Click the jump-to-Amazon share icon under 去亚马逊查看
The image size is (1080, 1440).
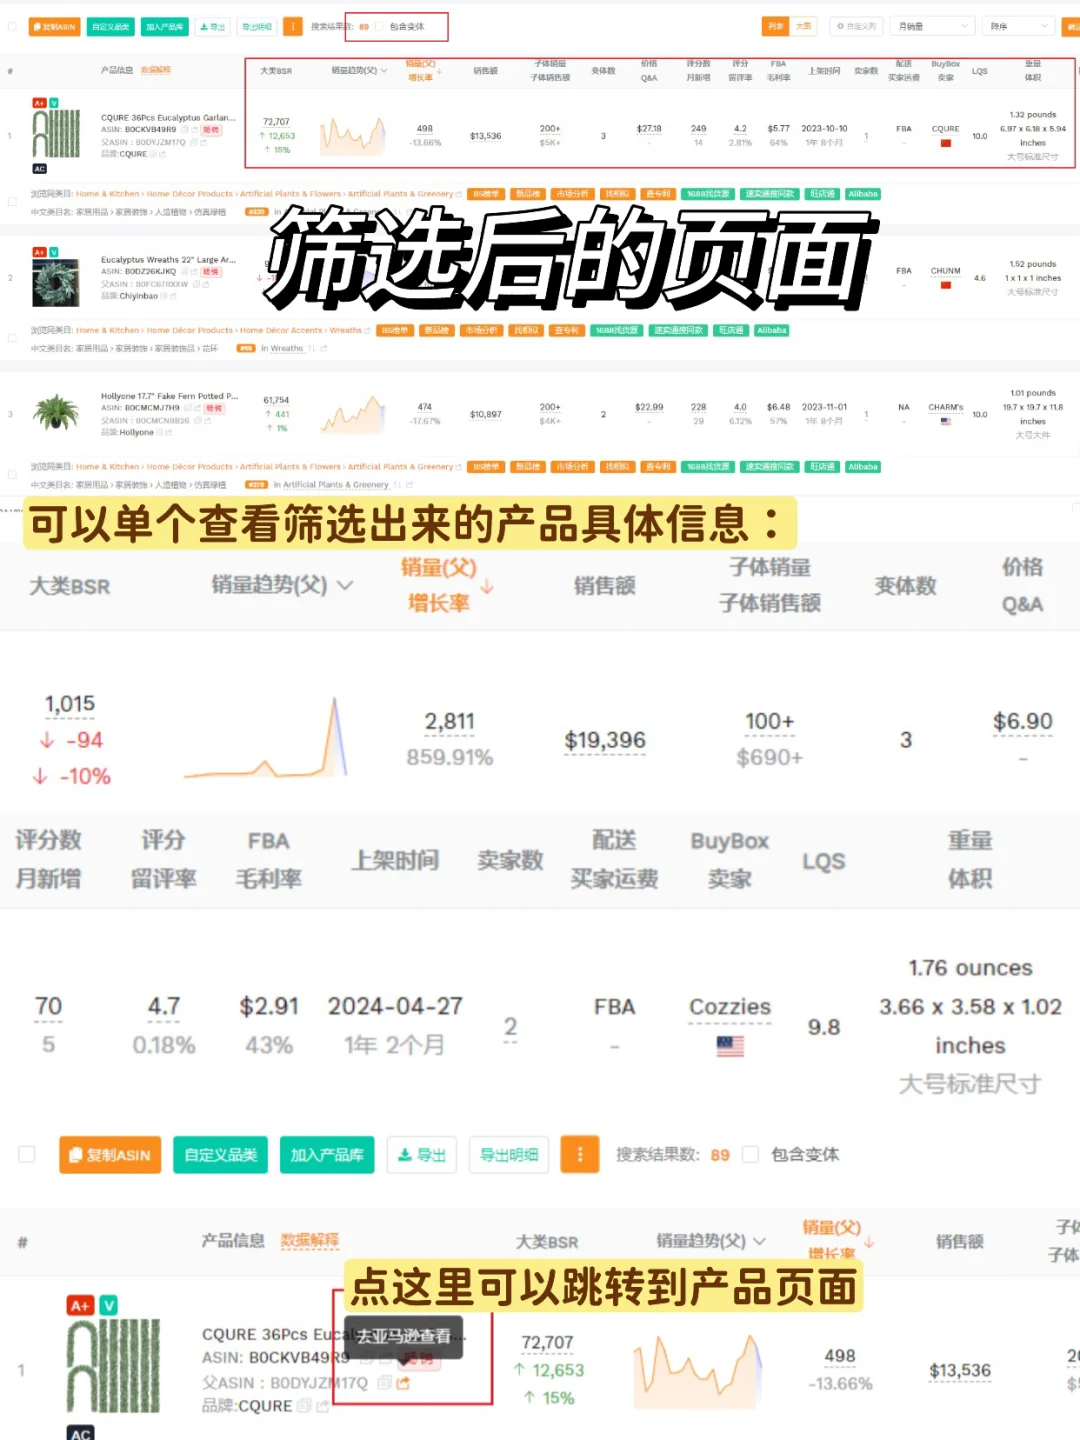[x=403, y=1383]
